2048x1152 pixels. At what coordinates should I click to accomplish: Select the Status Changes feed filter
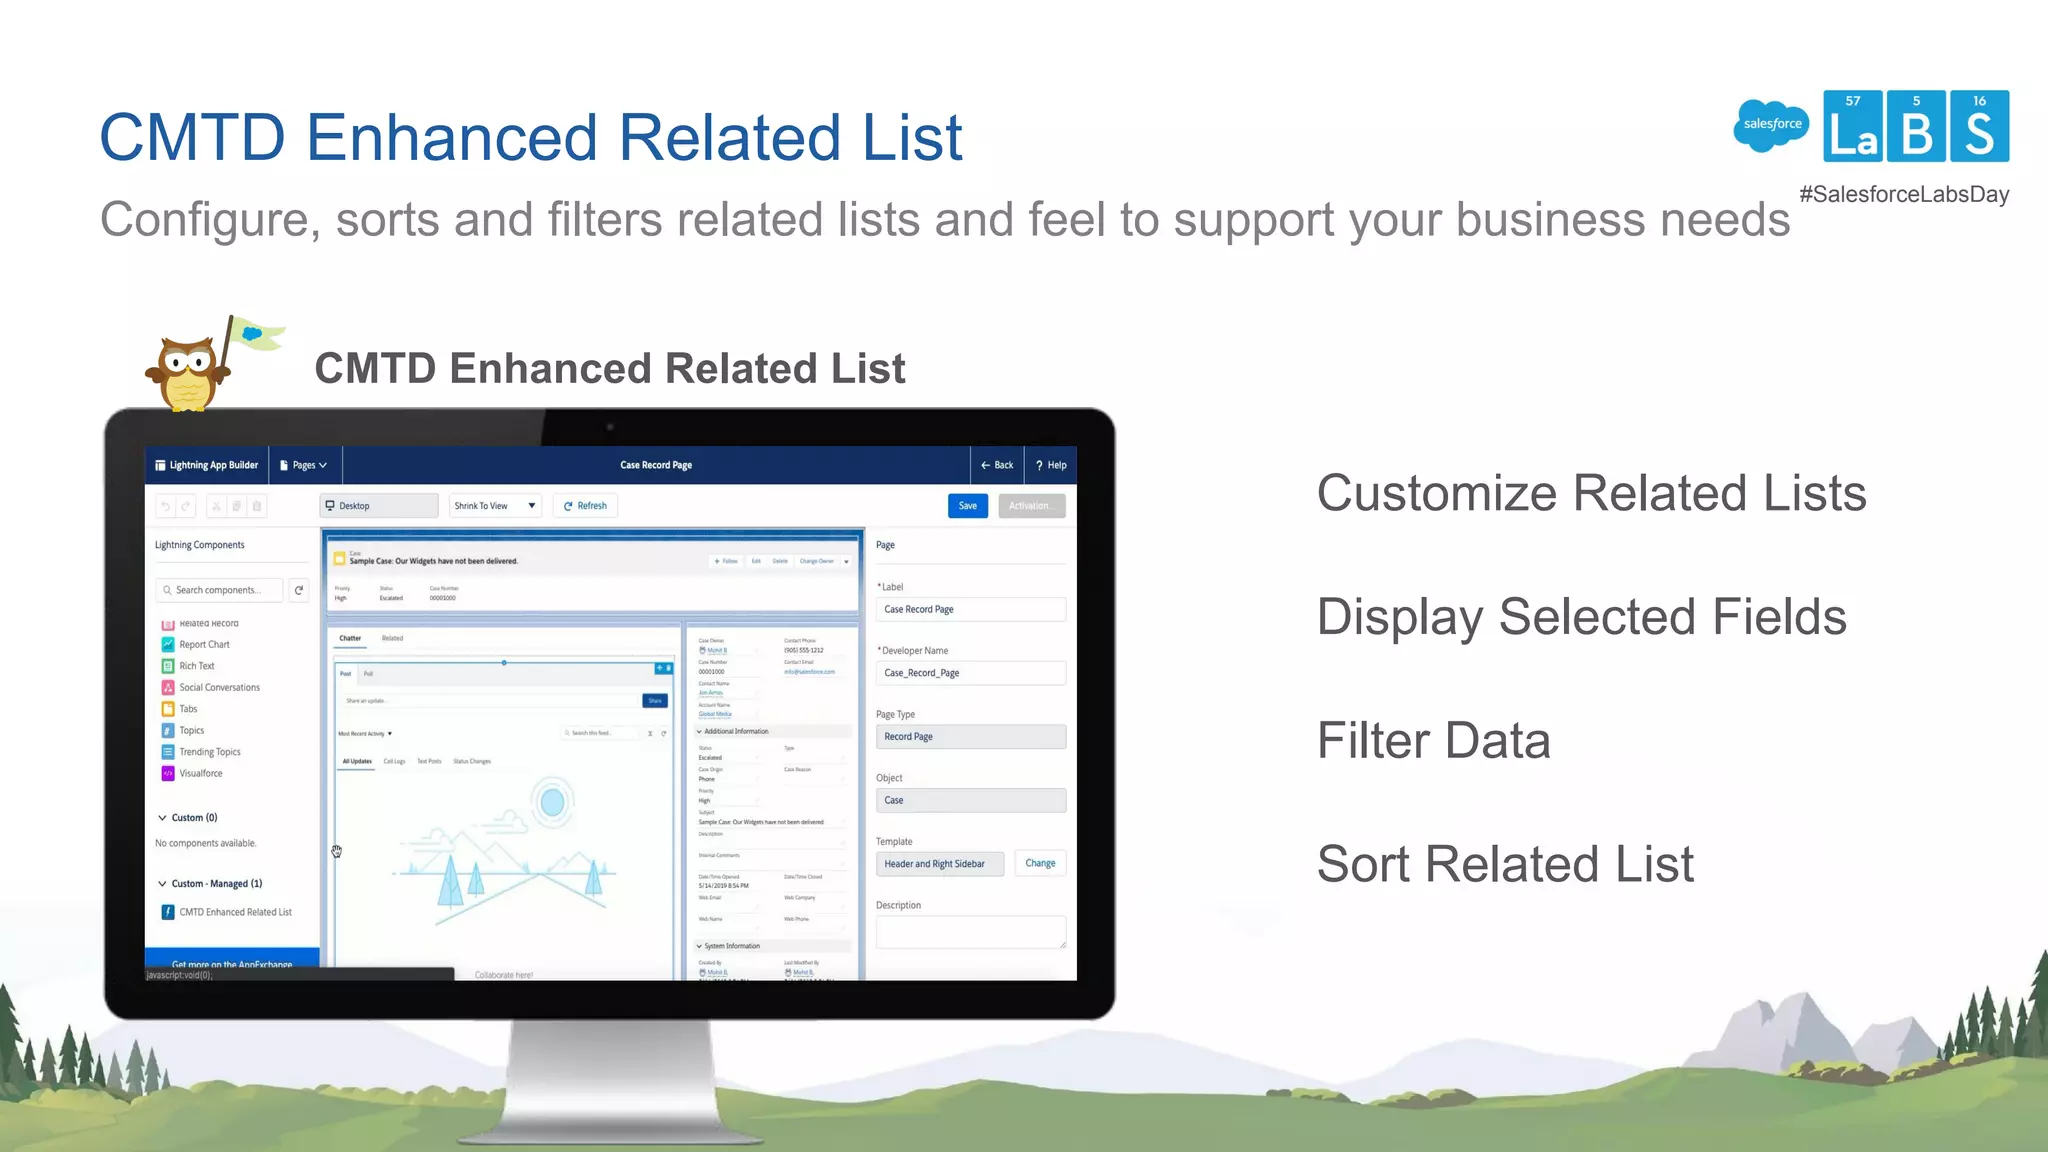pos(472,762)
